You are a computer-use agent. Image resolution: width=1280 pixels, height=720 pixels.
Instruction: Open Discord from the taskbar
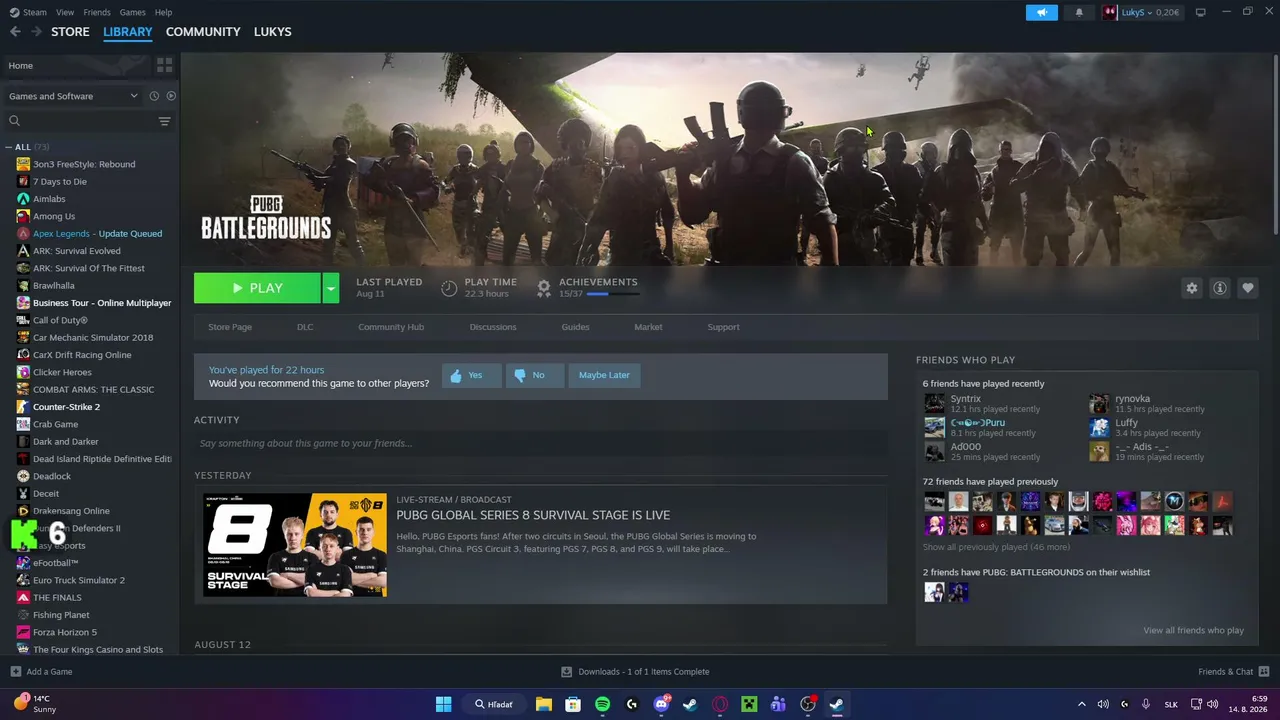point(661,704)
